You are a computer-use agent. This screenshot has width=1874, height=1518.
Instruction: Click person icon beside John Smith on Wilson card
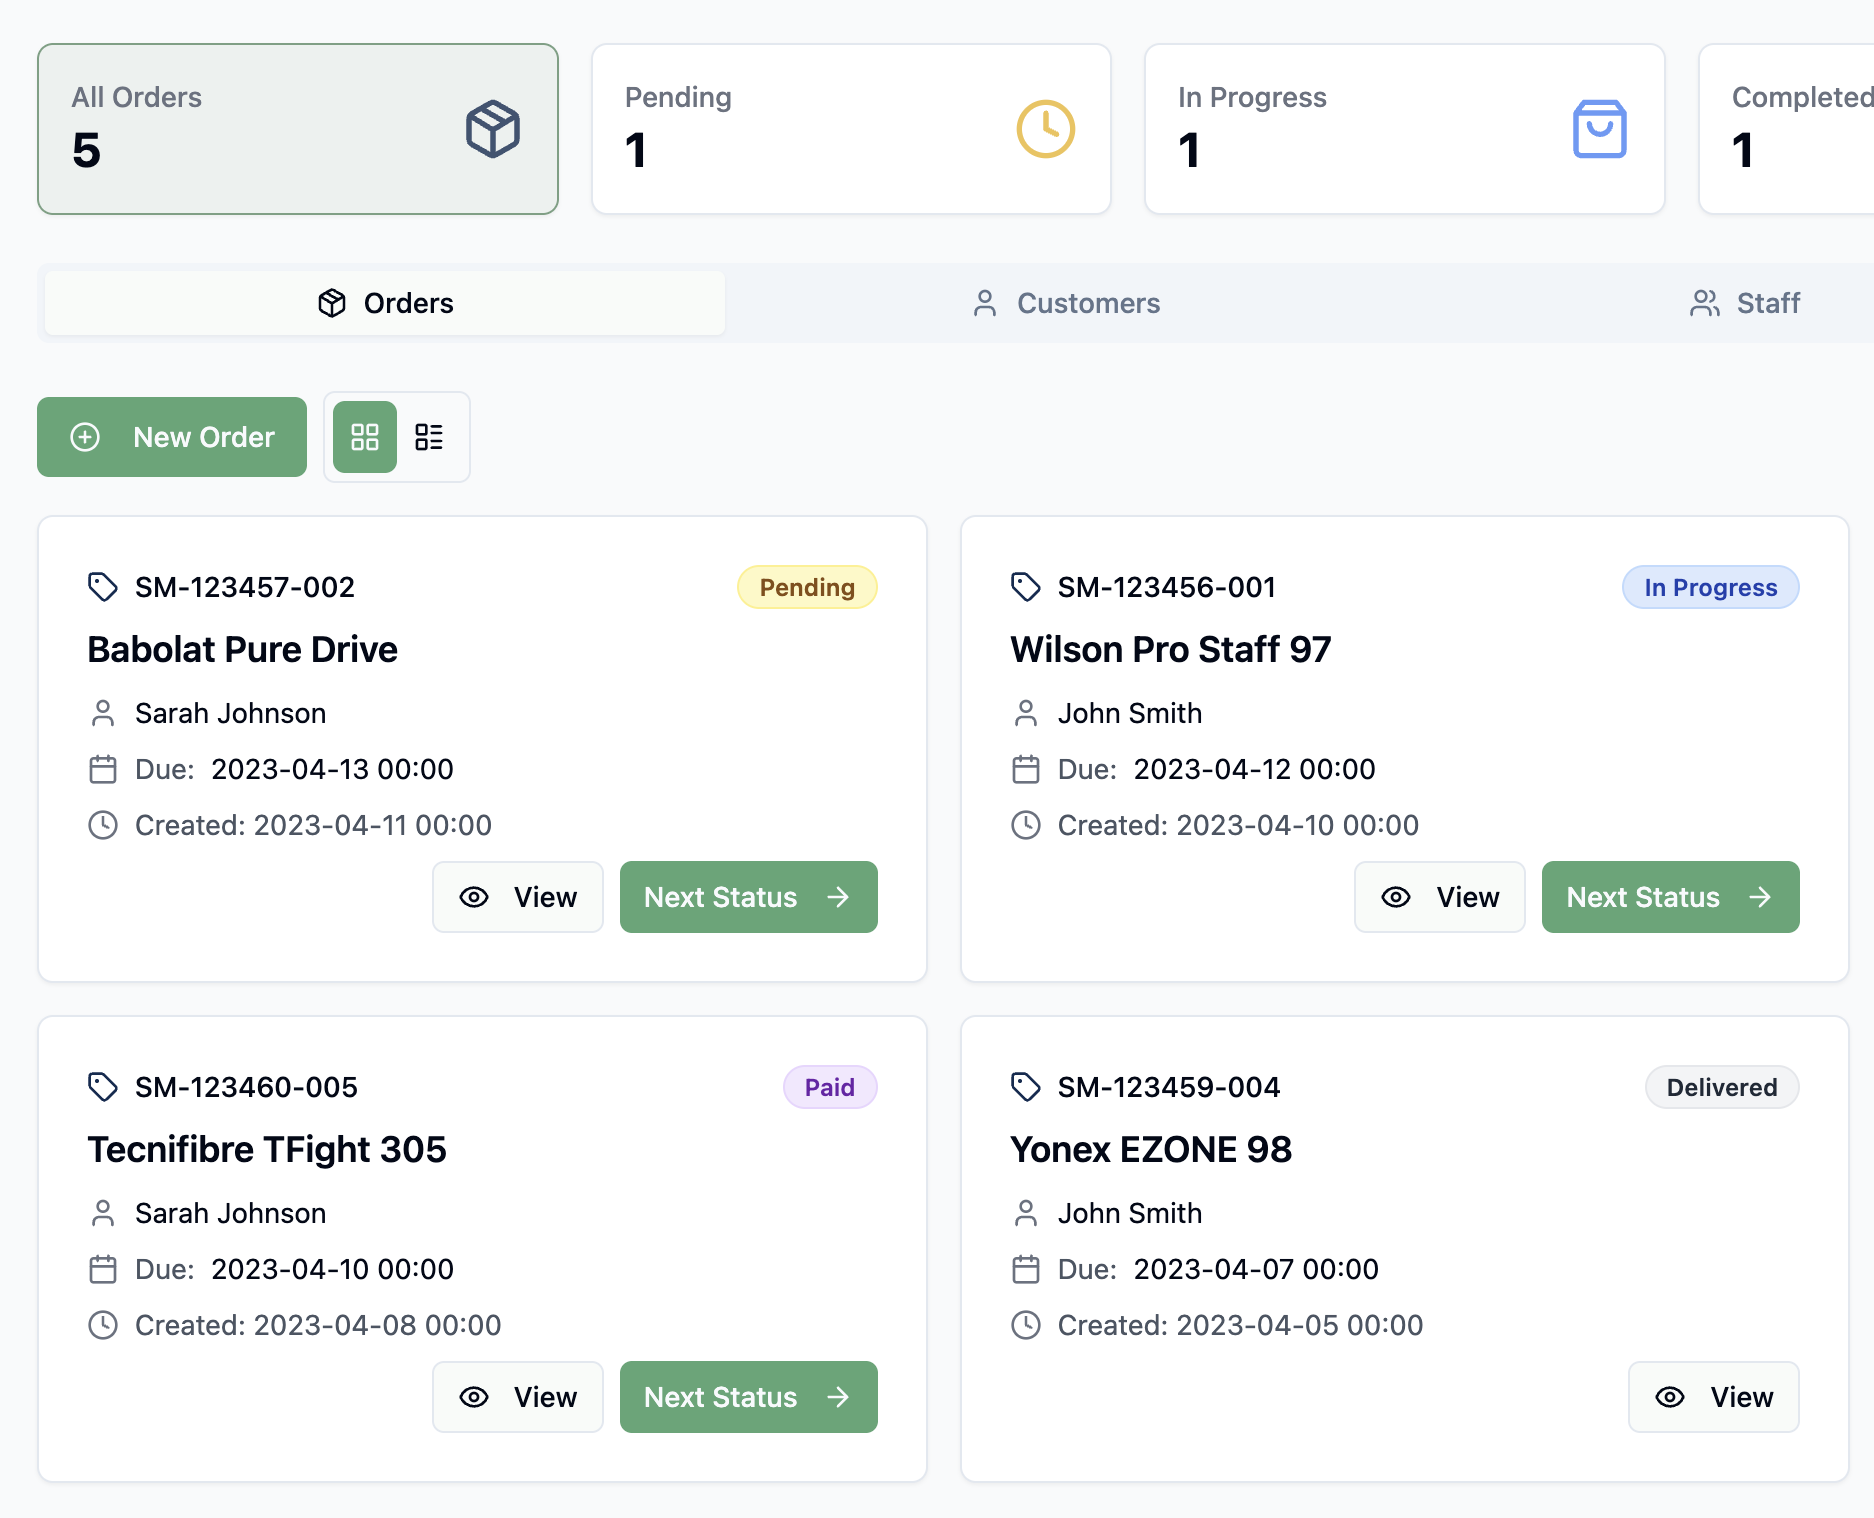tap(1026, 713)
